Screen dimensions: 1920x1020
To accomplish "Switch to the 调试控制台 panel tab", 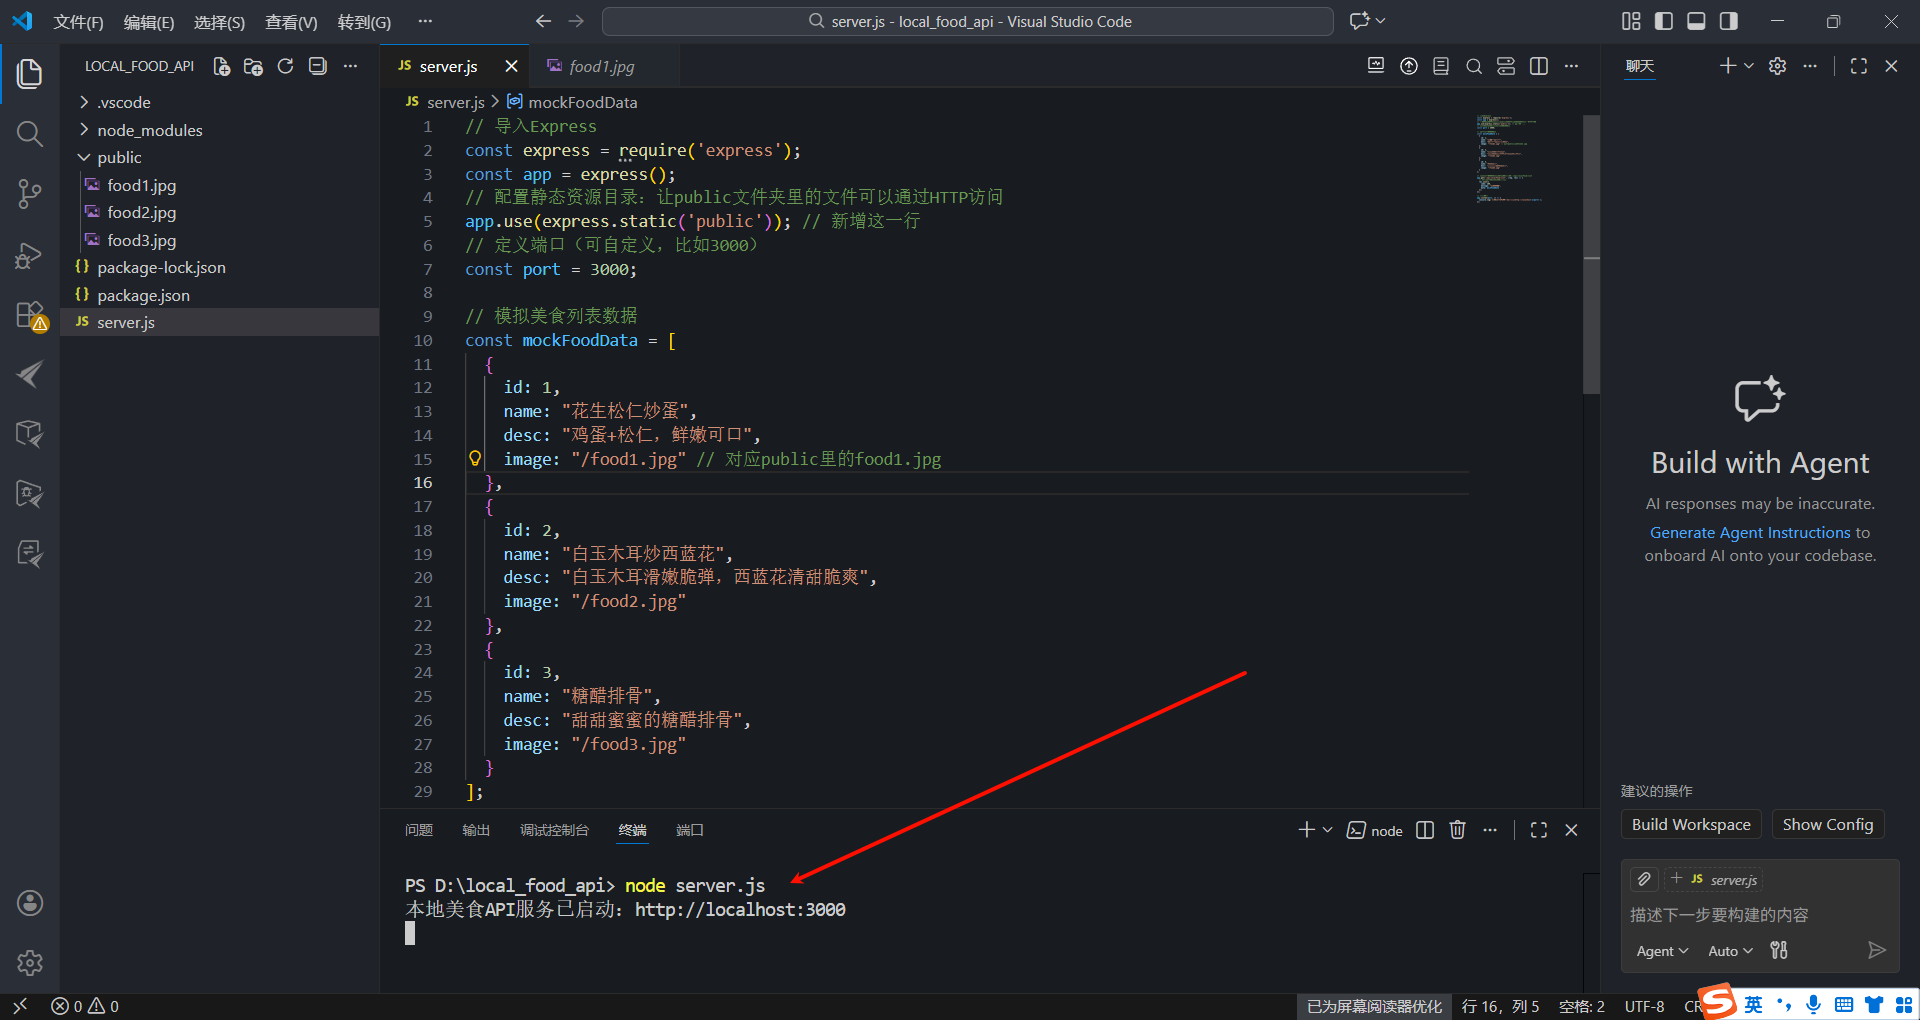I will (x=554, y=830).
